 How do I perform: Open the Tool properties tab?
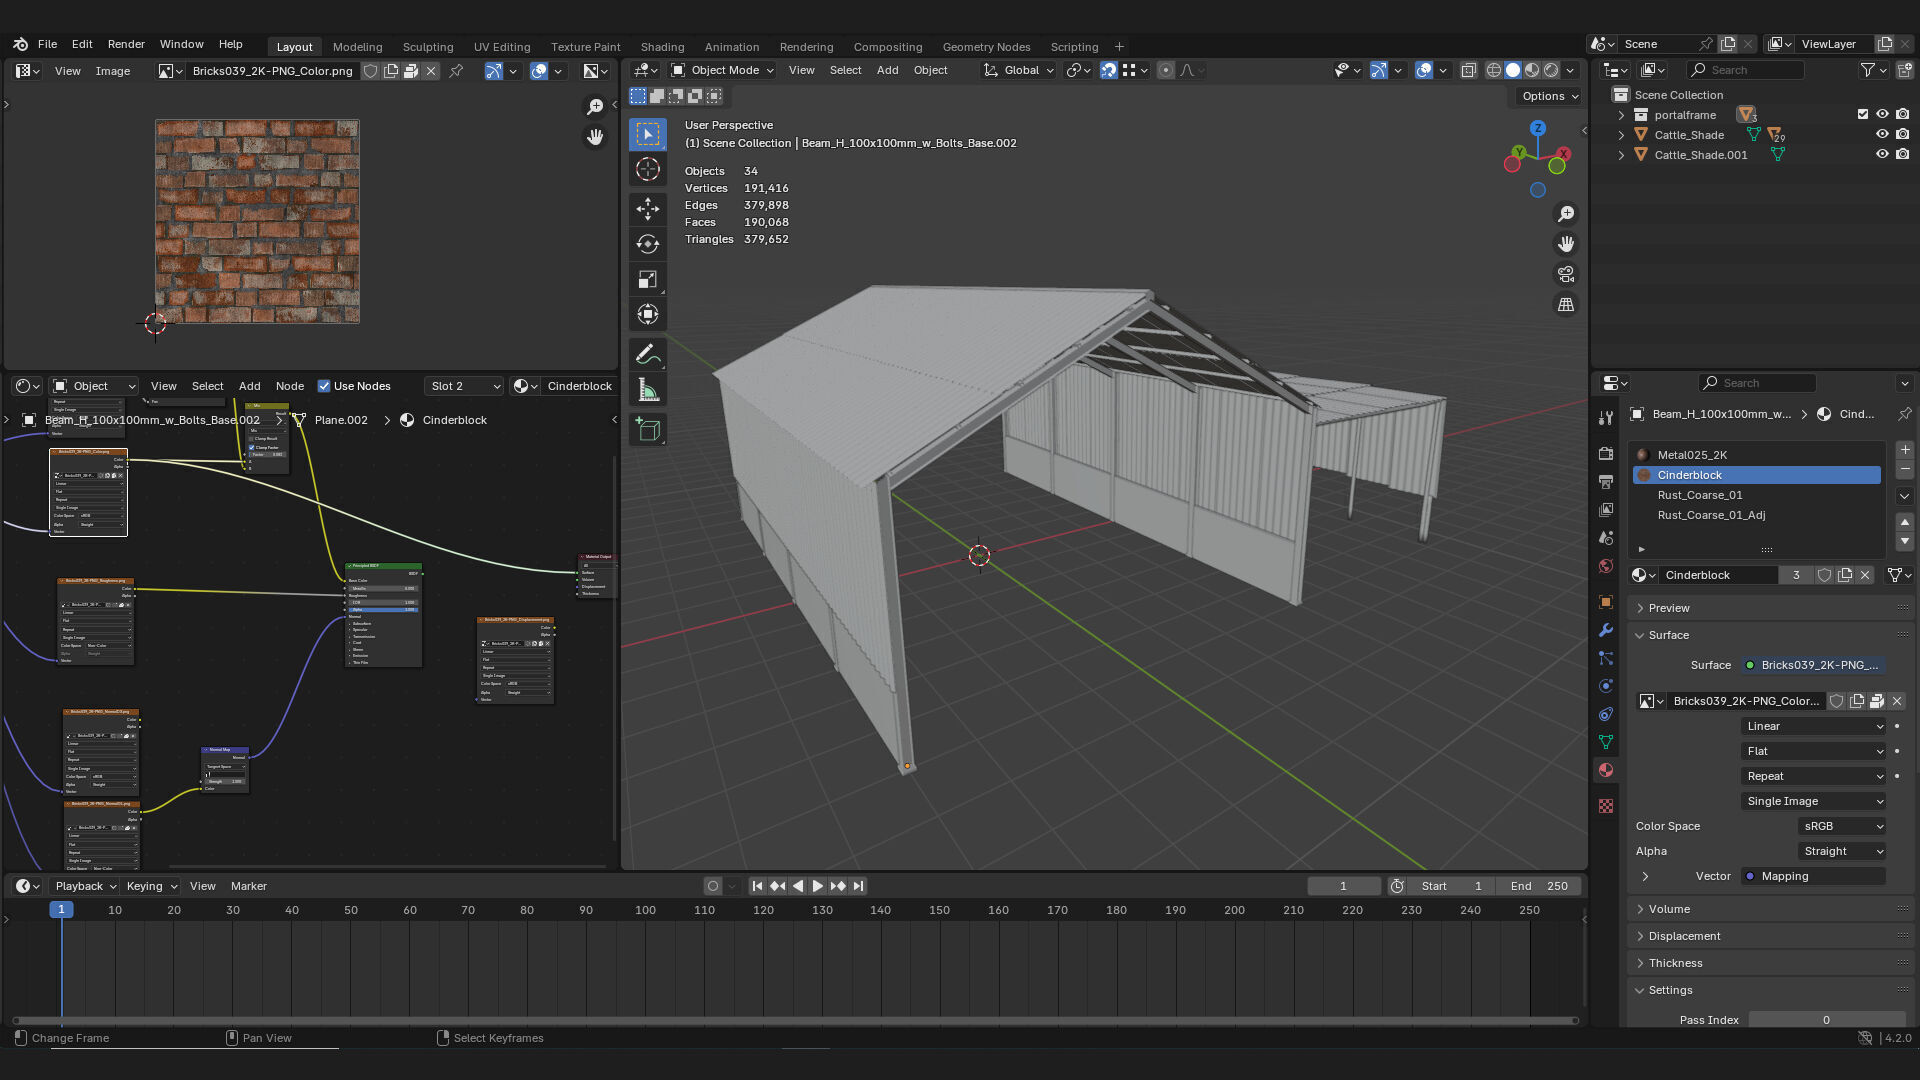point(1606,418)
